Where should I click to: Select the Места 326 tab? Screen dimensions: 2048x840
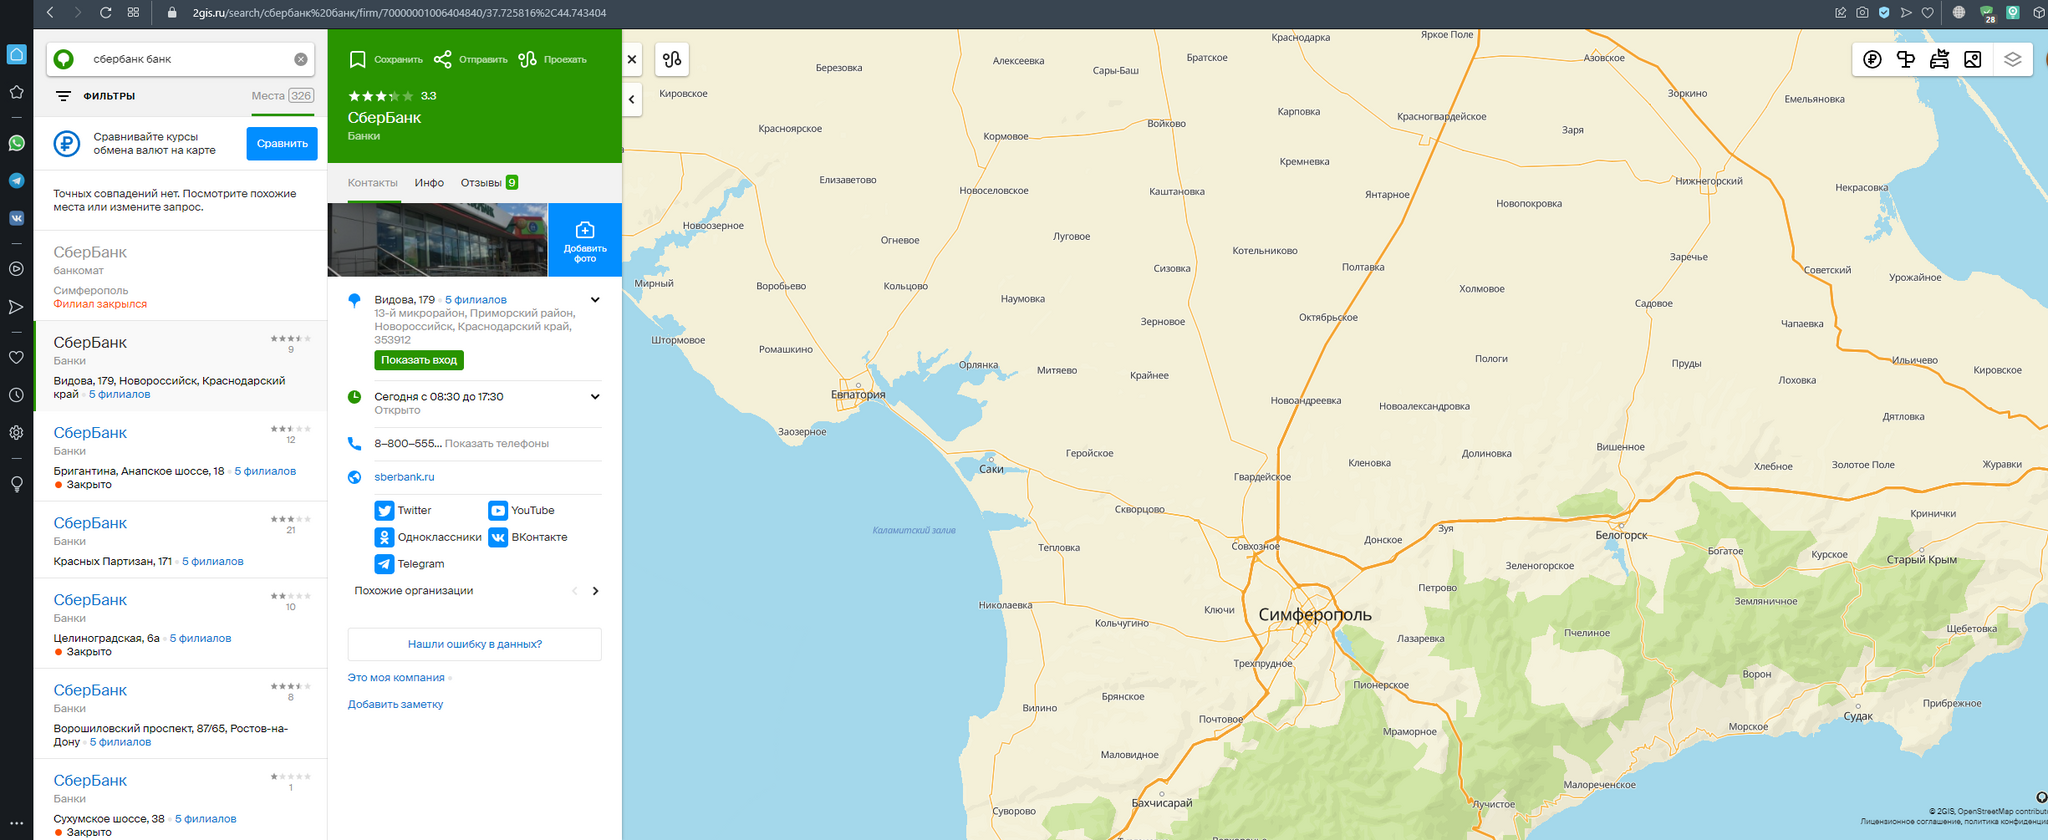[x=283, y=96]
